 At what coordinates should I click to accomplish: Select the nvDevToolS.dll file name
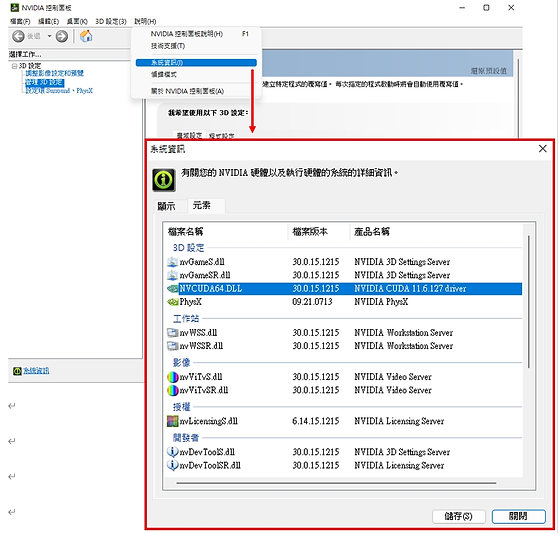(207, 452)
